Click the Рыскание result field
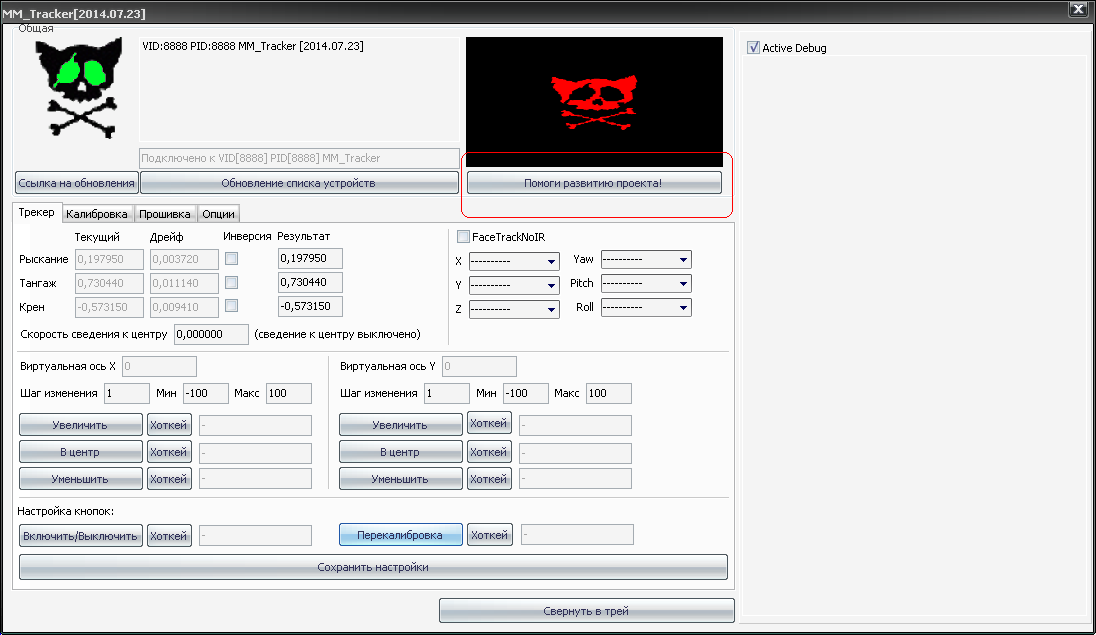The width and height of the screenshot is (1096, 635). 310,258
